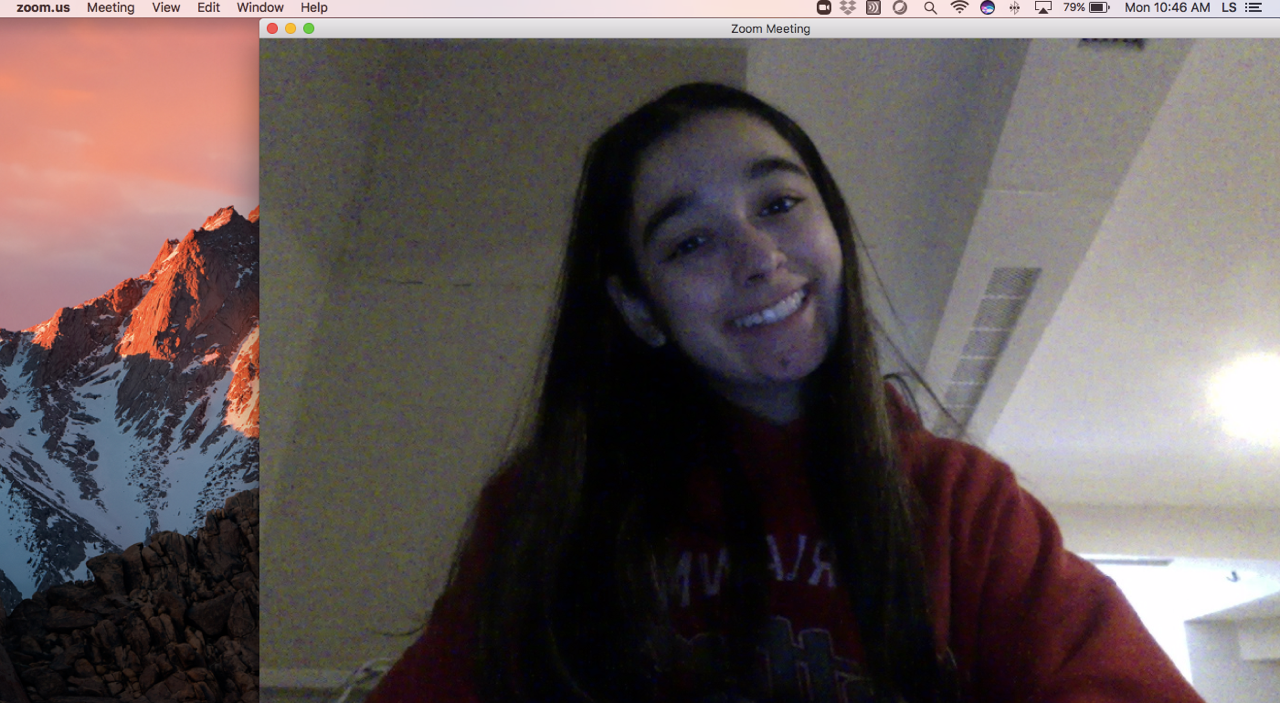Click the circular menu bar icon before Spotlight
Image resolution: width=1280 pixels, height=703 pixels.
pyautogui.click(x=900, y=8)
